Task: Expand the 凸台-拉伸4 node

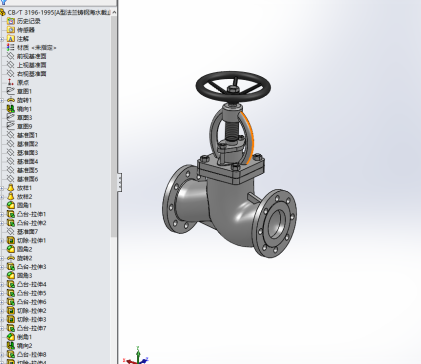Action: (x=2, y=285)
